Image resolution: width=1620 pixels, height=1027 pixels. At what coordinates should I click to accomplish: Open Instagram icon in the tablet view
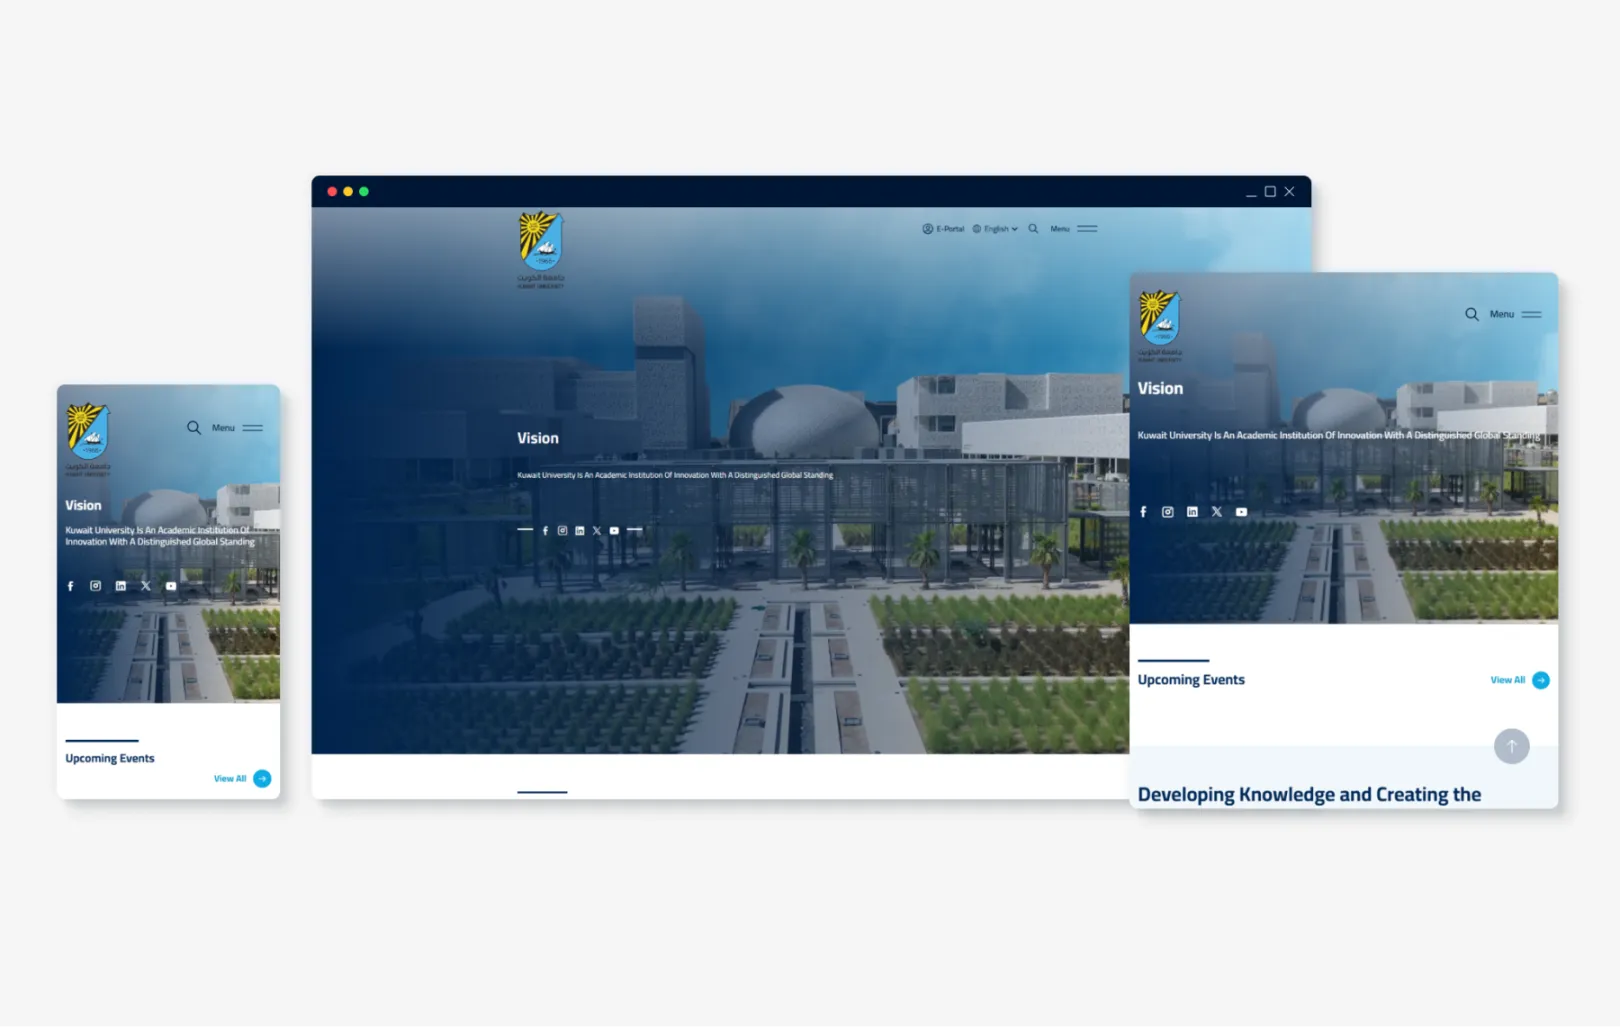(1167, 512)
